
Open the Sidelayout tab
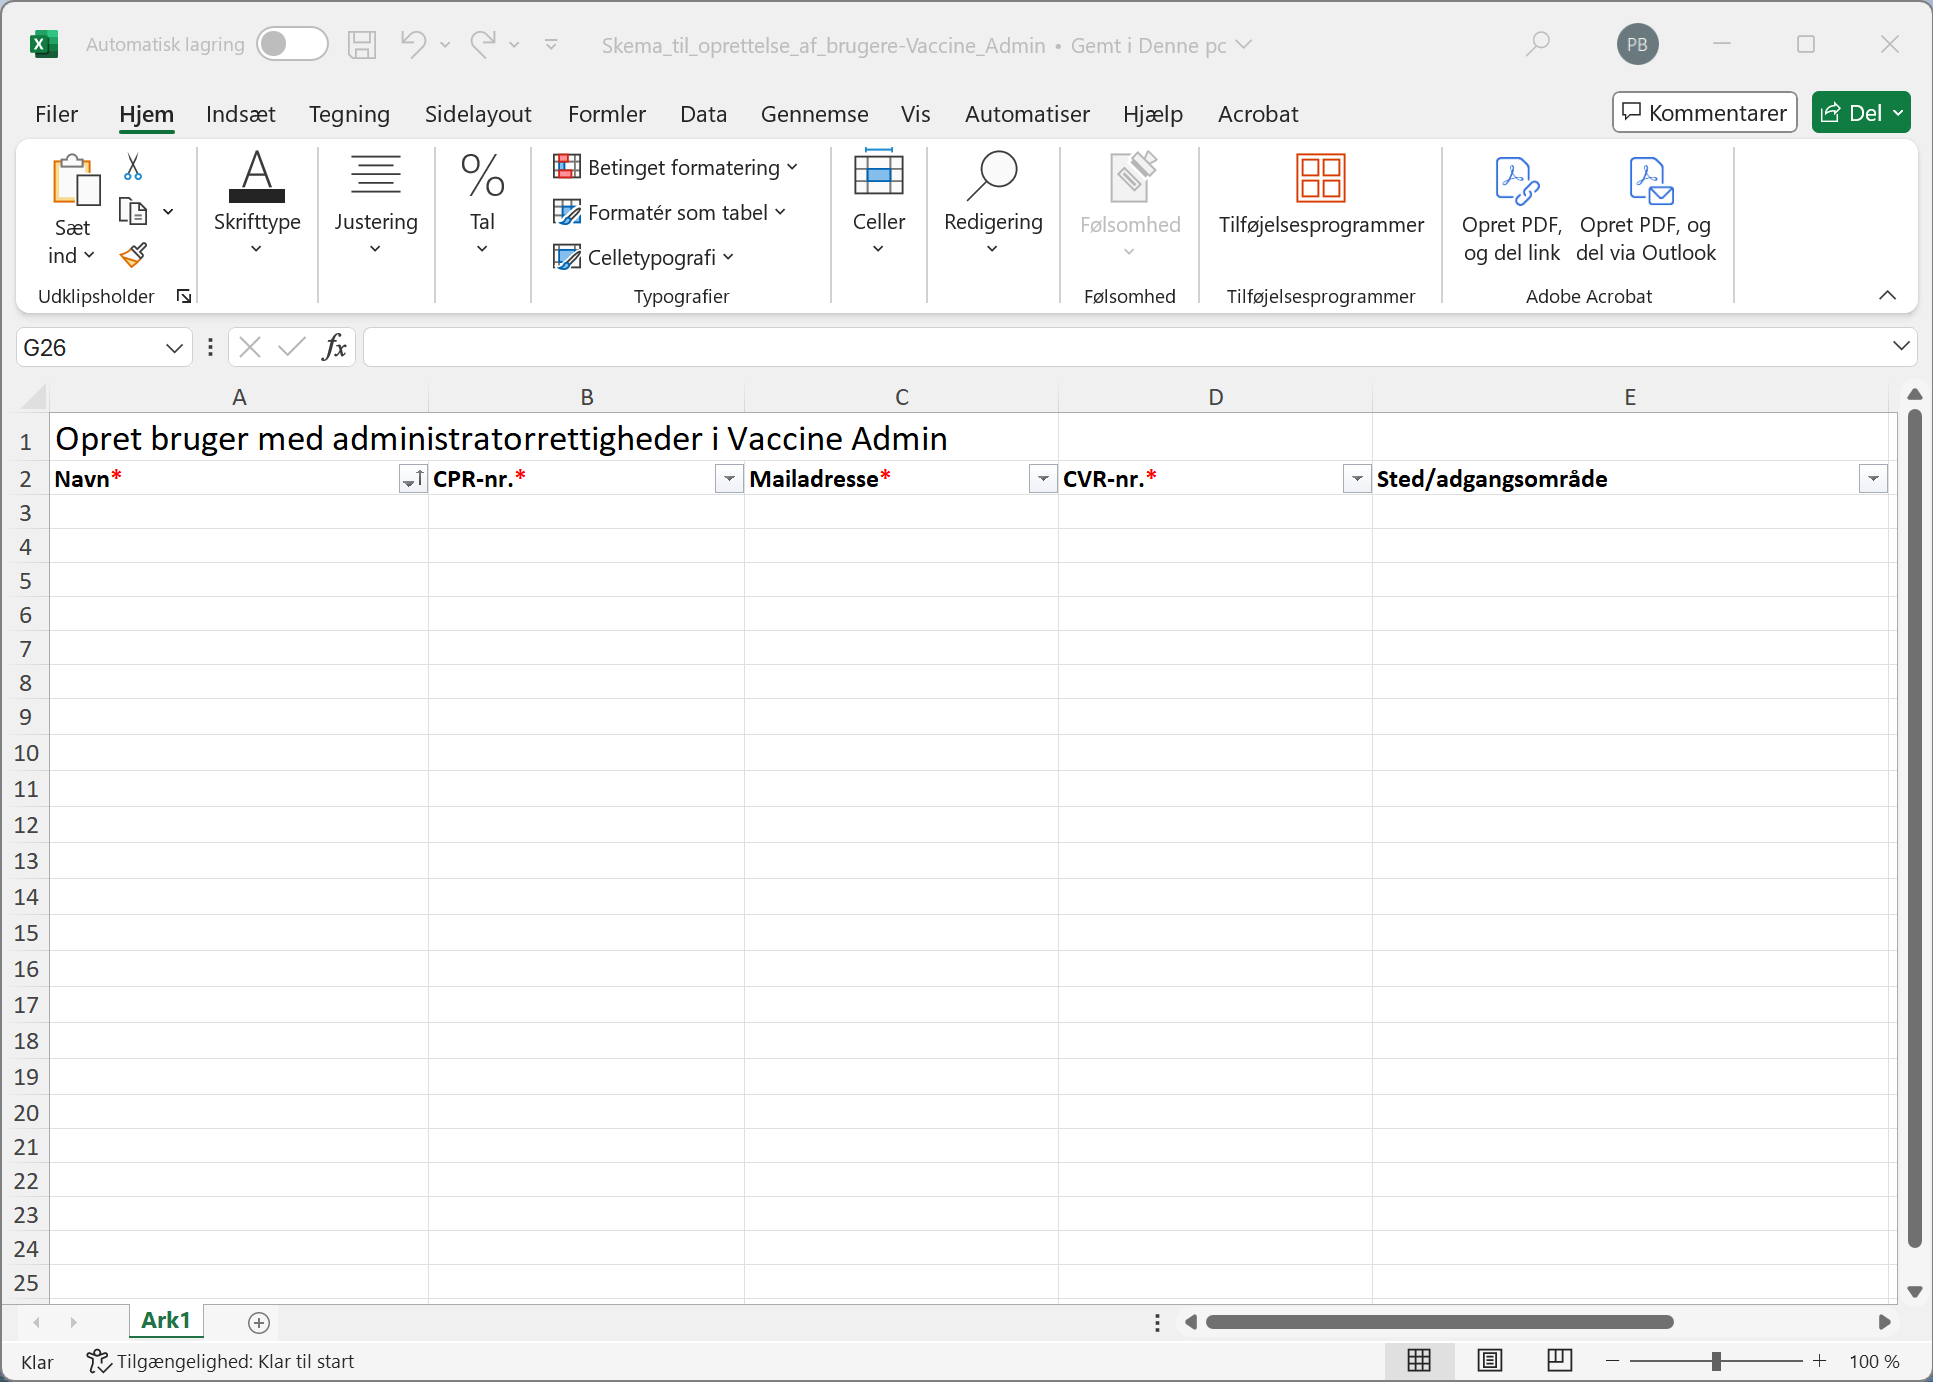click(478, 114)
